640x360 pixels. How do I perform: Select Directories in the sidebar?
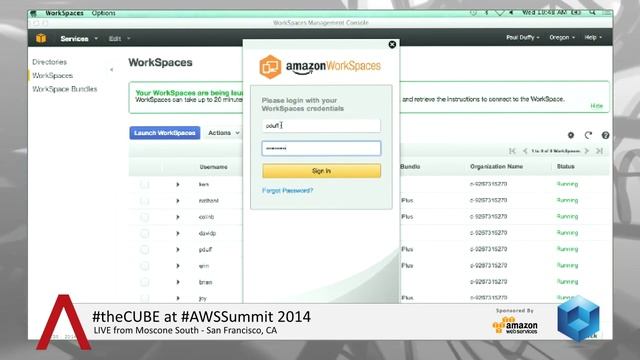(x=49, y=62)
